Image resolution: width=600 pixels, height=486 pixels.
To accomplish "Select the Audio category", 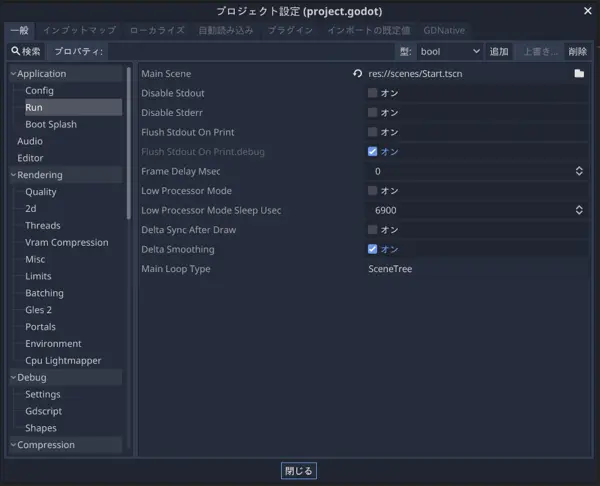I will click(x=30, y=141).
